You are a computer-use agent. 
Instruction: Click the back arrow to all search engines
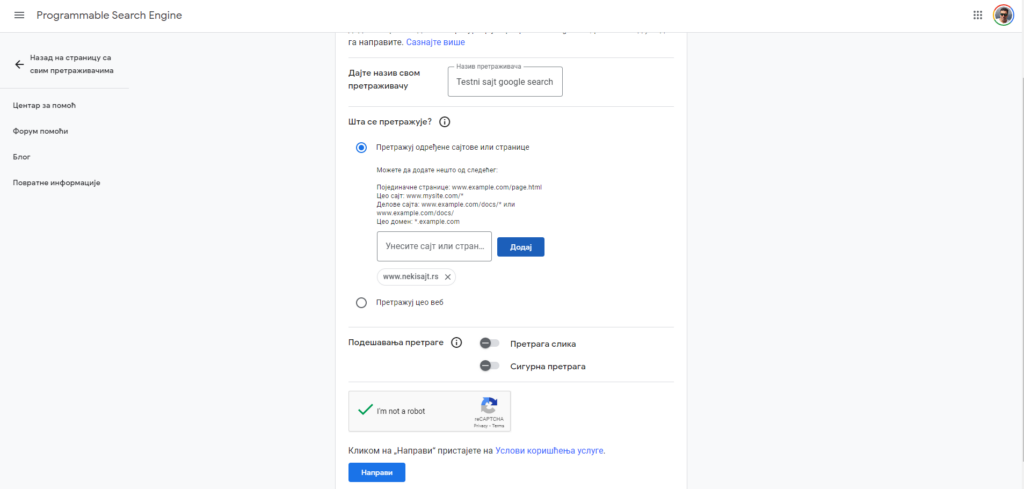coord(19,64)
